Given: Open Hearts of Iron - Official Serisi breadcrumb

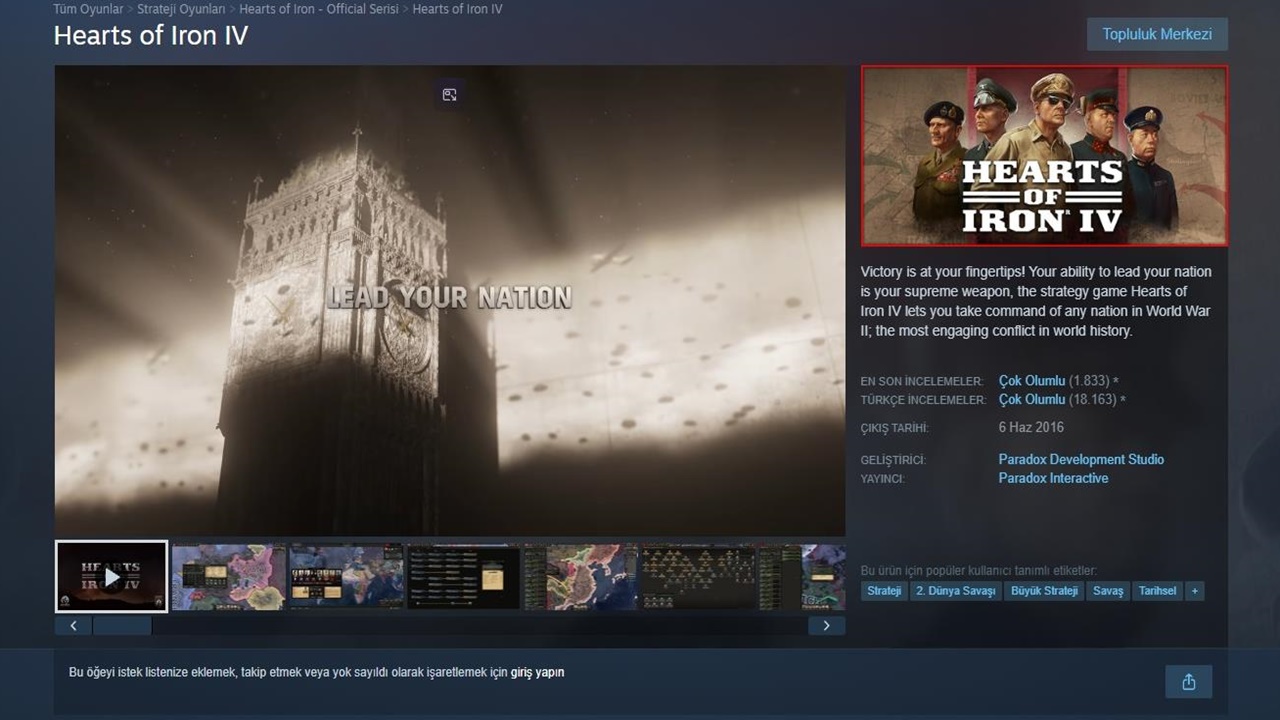Looking at the screenshot, I should point(319,9).
